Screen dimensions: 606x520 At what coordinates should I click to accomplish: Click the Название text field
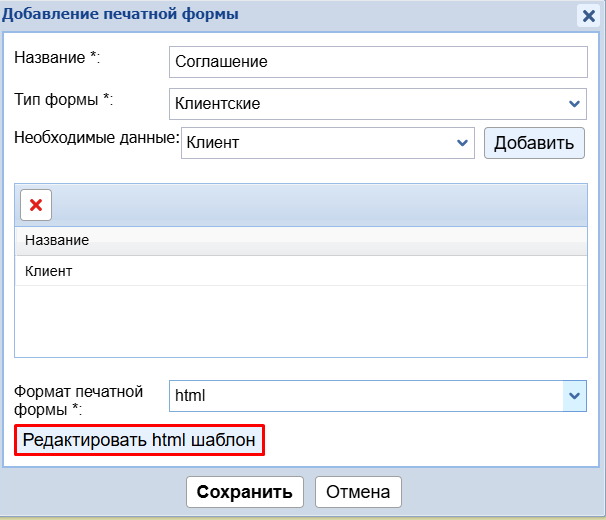378,61
